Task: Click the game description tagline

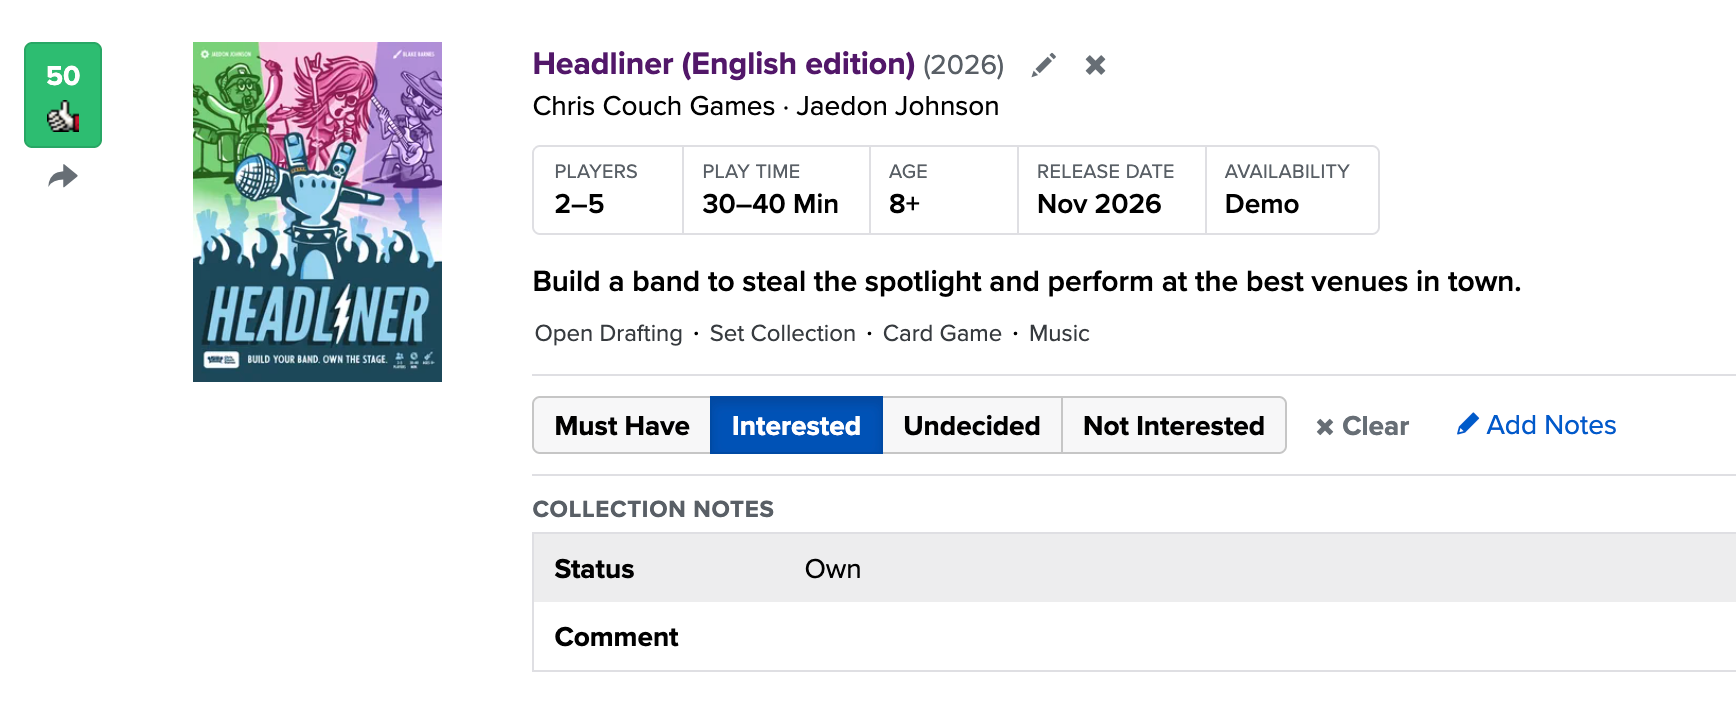Action: pyautogui.click(x=1027, y=282)
